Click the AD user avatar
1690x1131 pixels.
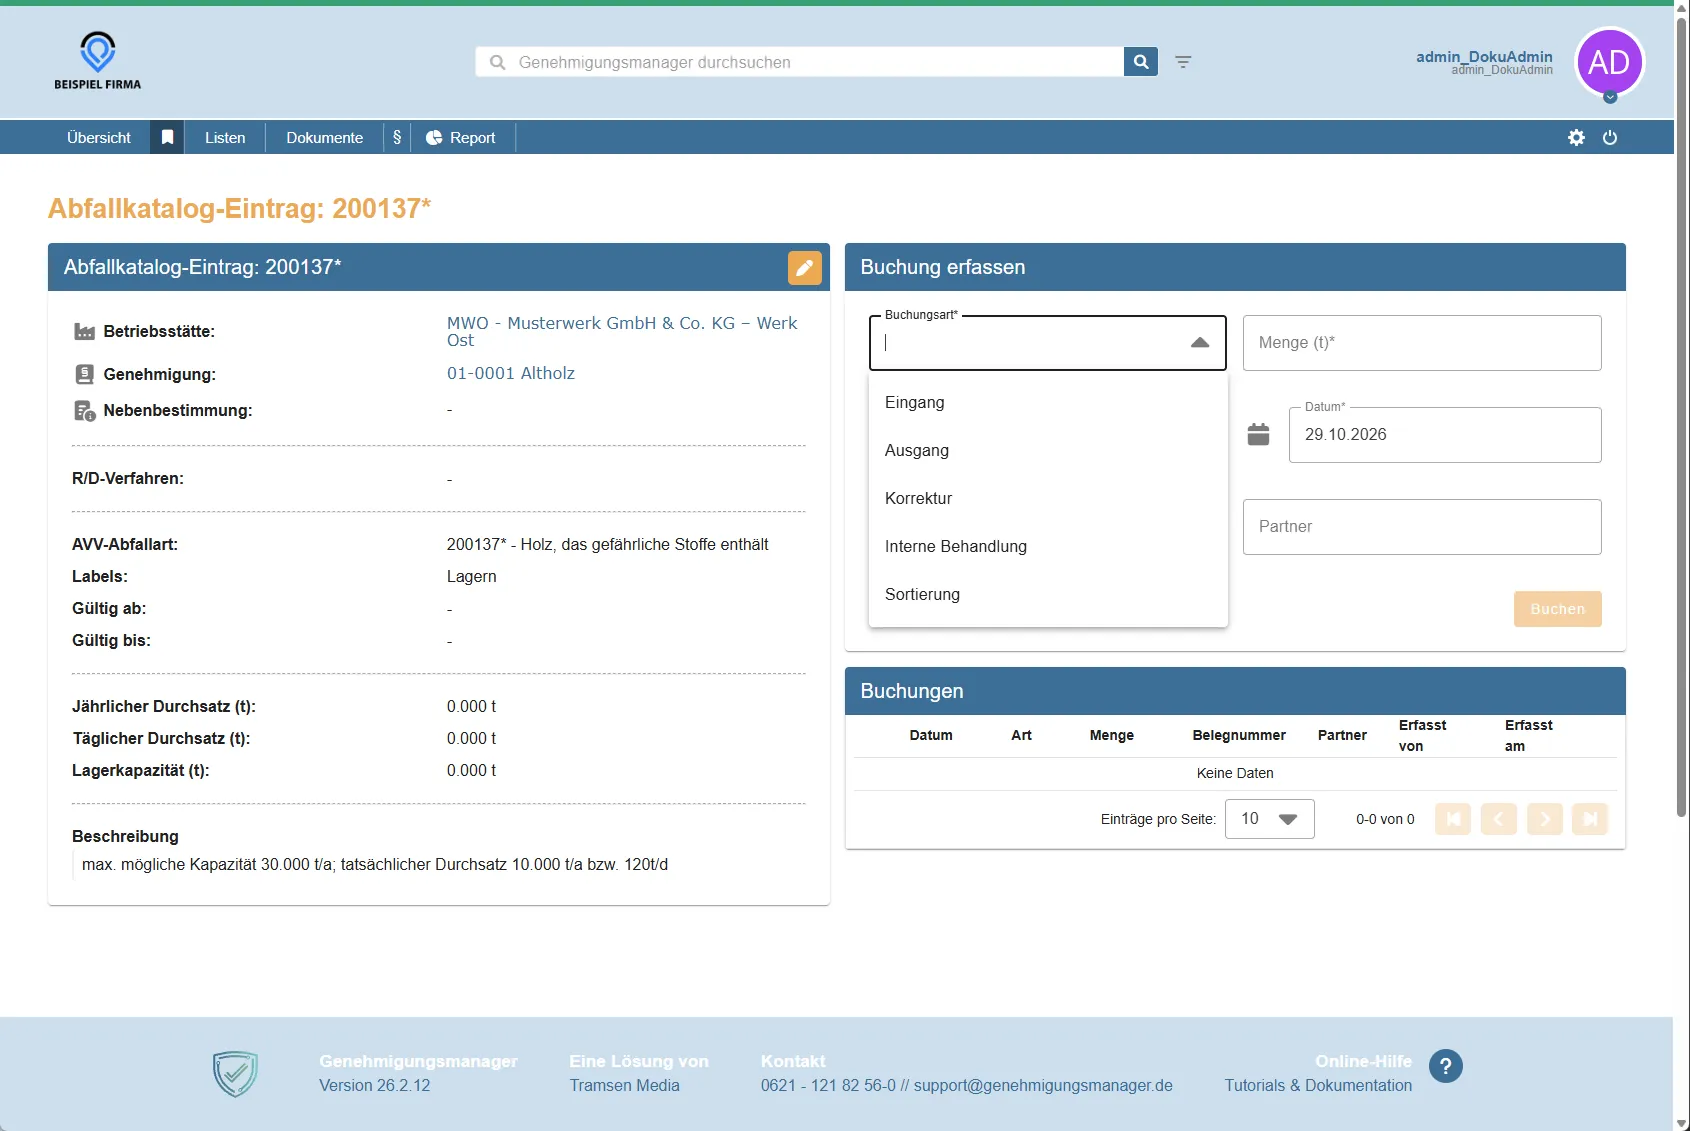pos(1609,62)
